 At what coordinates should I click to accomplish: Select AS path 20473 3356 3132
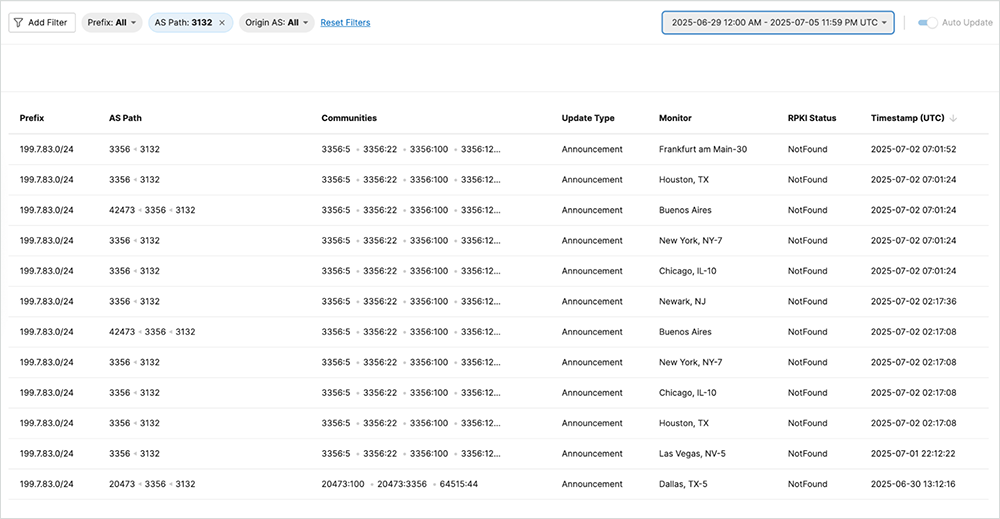(x=151, y=484)
